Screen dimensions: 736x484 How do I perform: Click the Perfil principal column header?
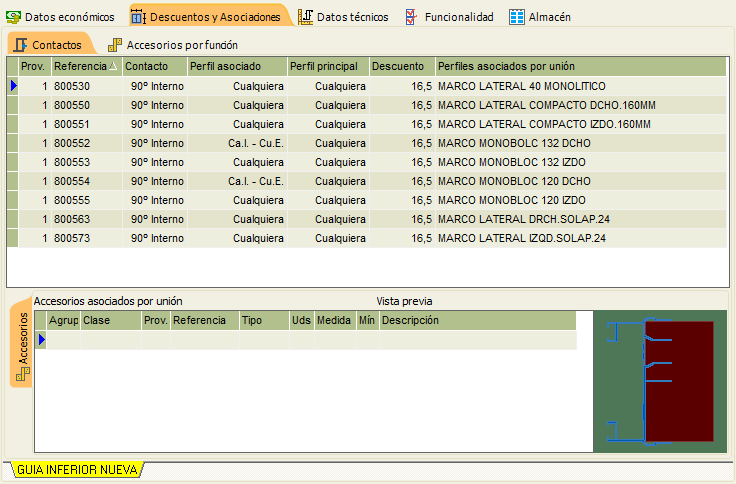(x=328, y=66)
